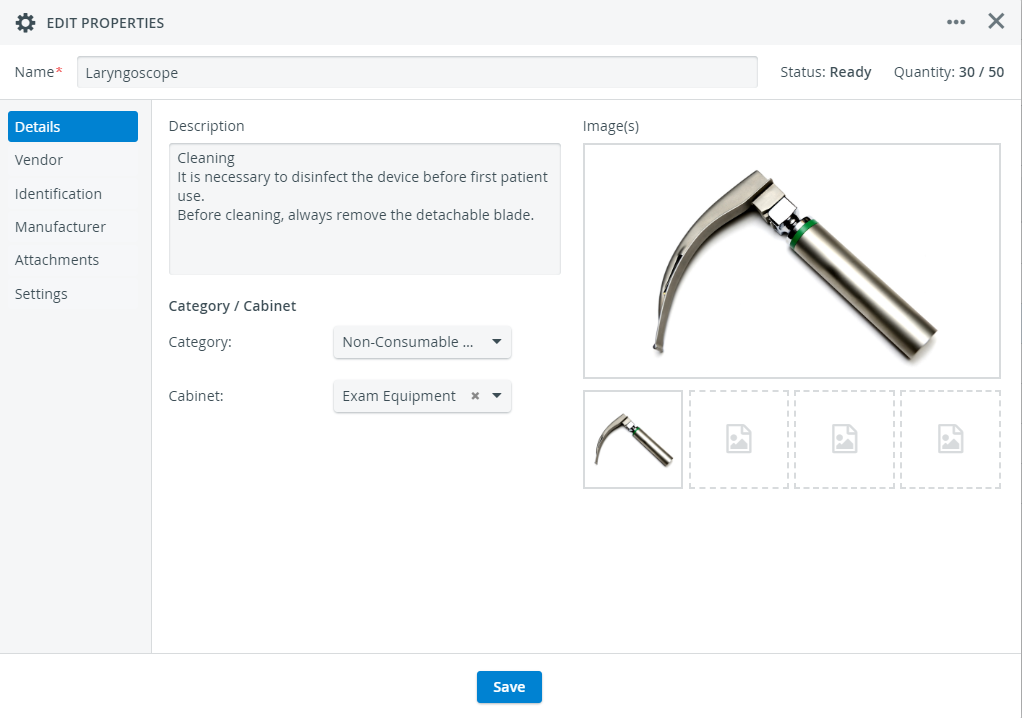Expand the Cabinet dropdown arrow
This screenshot has height=718, width=1022.
tap(497, 396)
